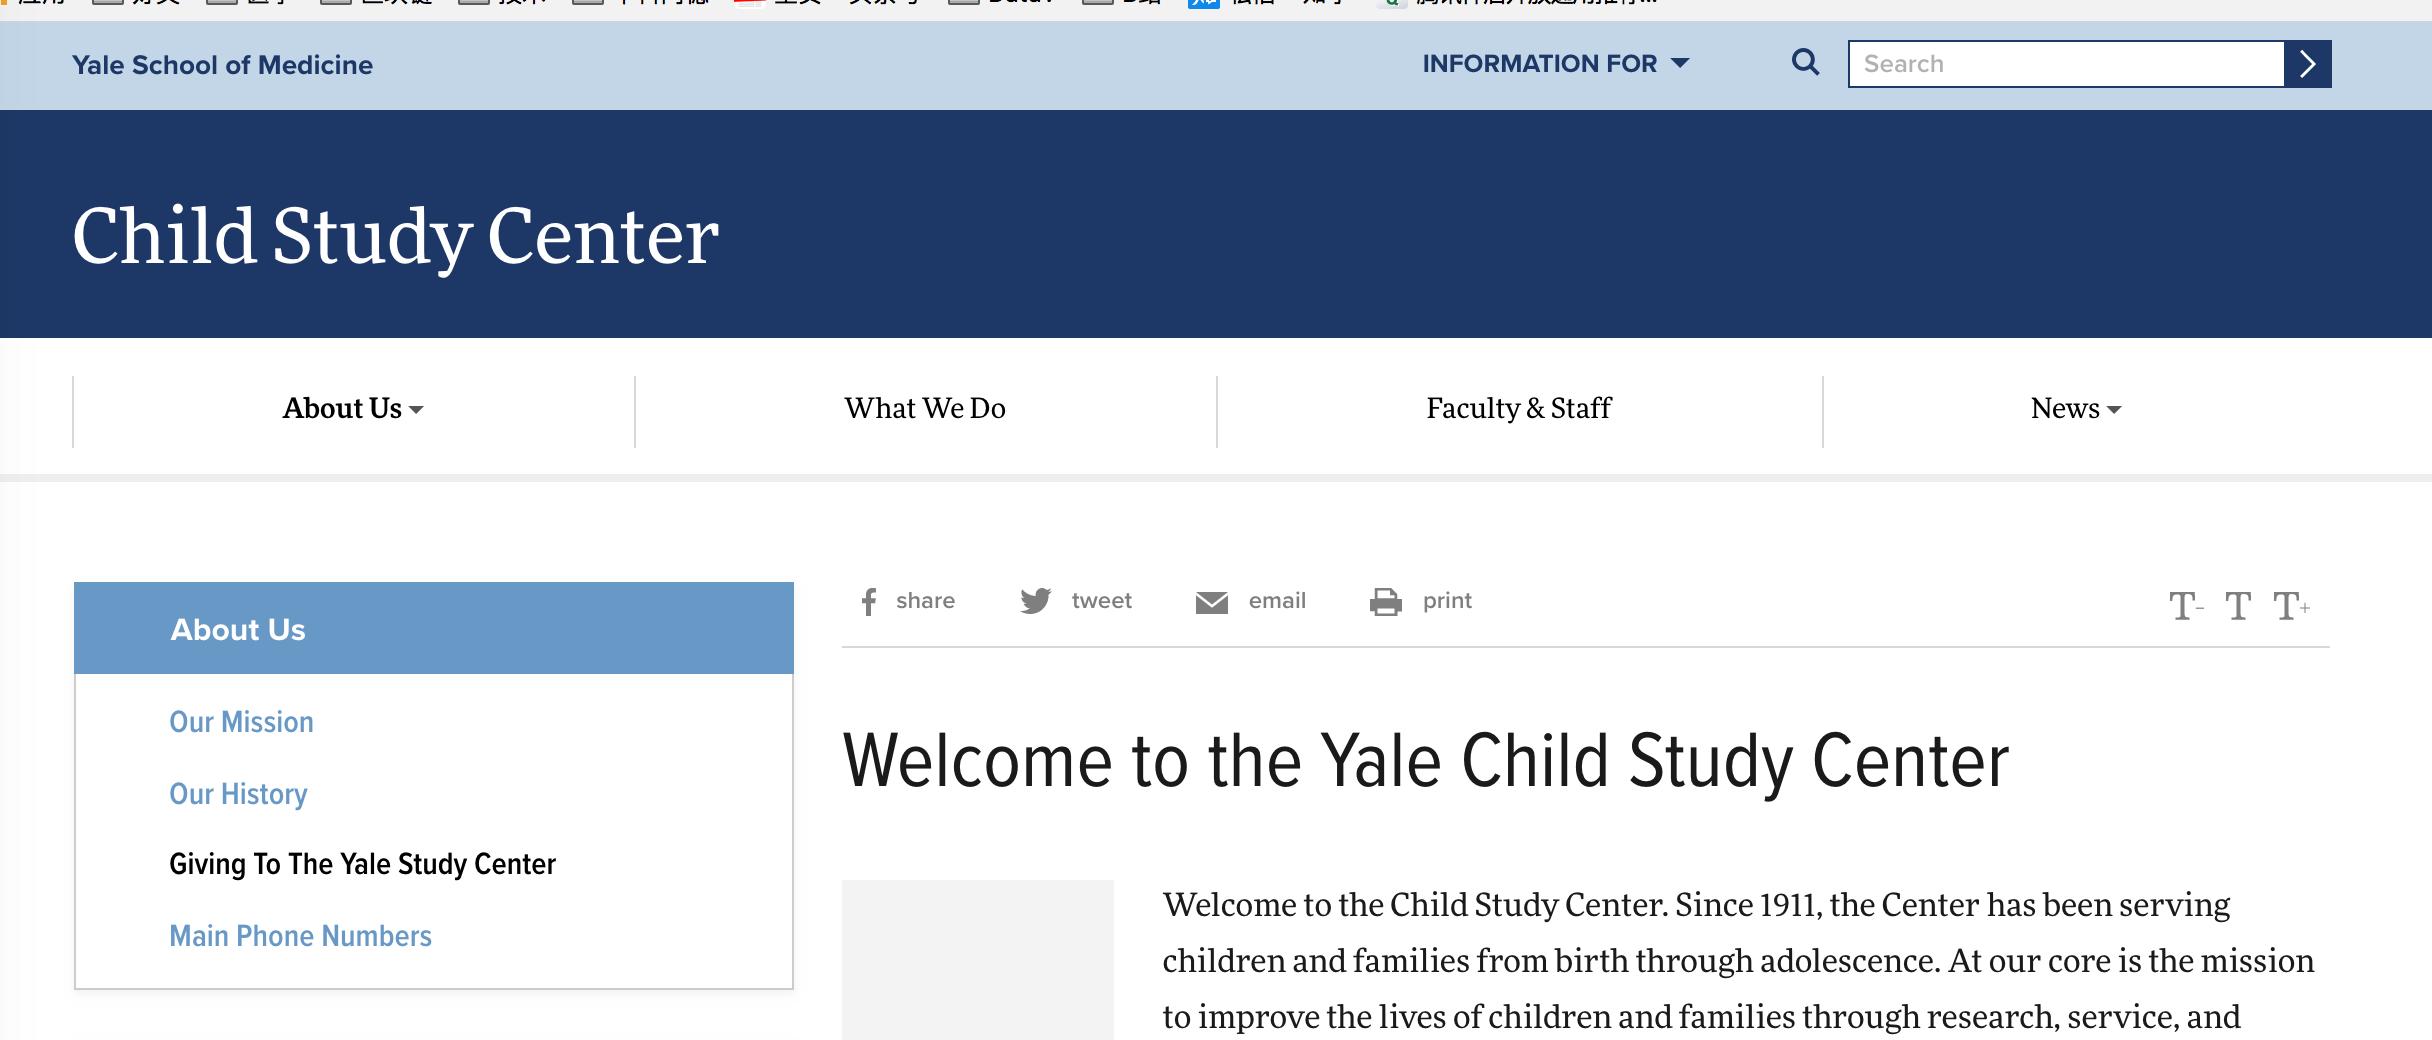Screen dimensions: 2432x1040
Task: Click the Twitter tweet bird icon
Action: 1035,601
